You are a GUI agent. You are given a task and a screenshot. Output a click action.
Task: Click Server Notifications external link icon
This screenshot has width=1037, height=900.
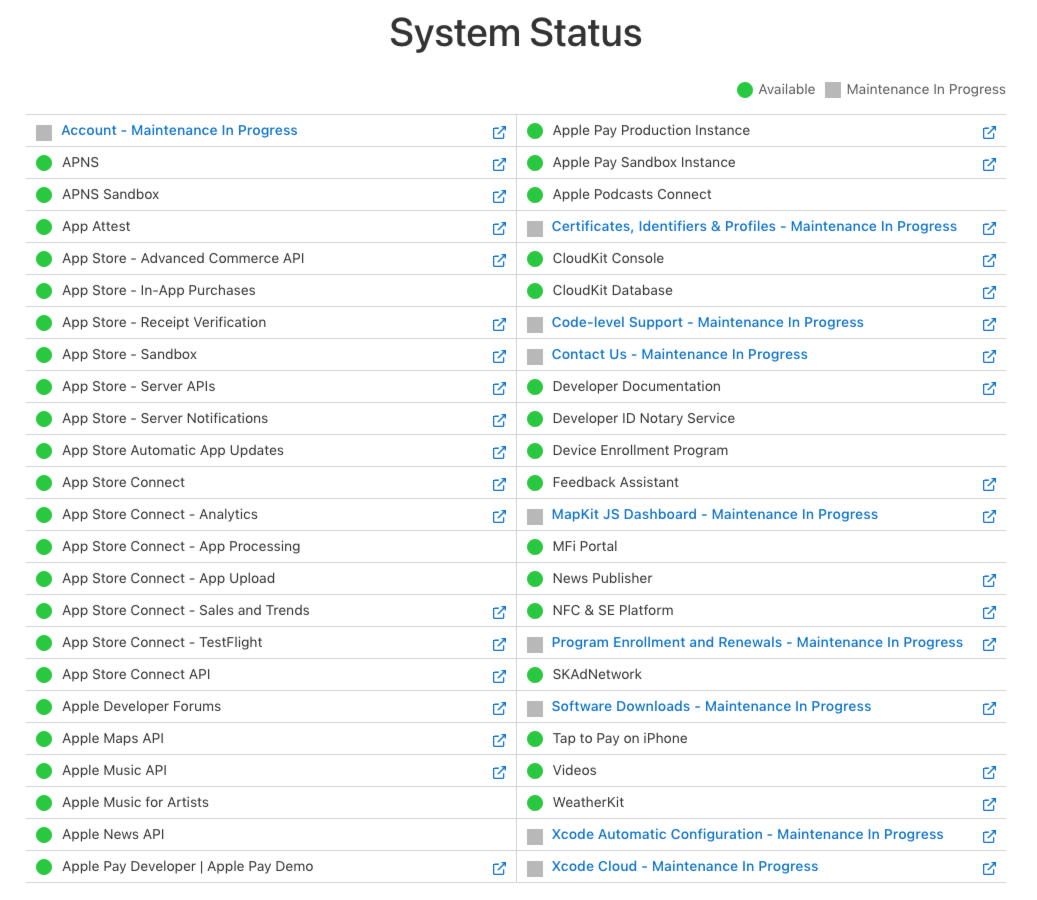[499, 420]
